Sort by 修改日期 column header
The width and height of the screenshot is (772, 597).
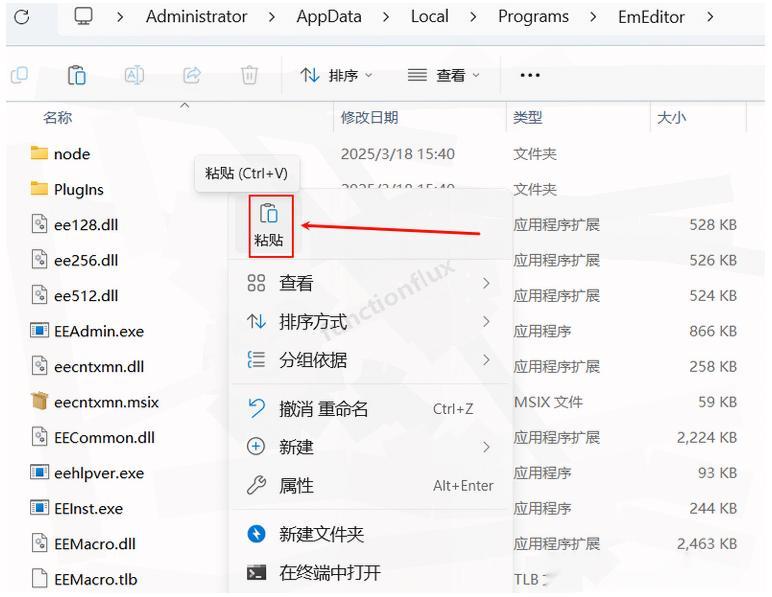point(369,118)
